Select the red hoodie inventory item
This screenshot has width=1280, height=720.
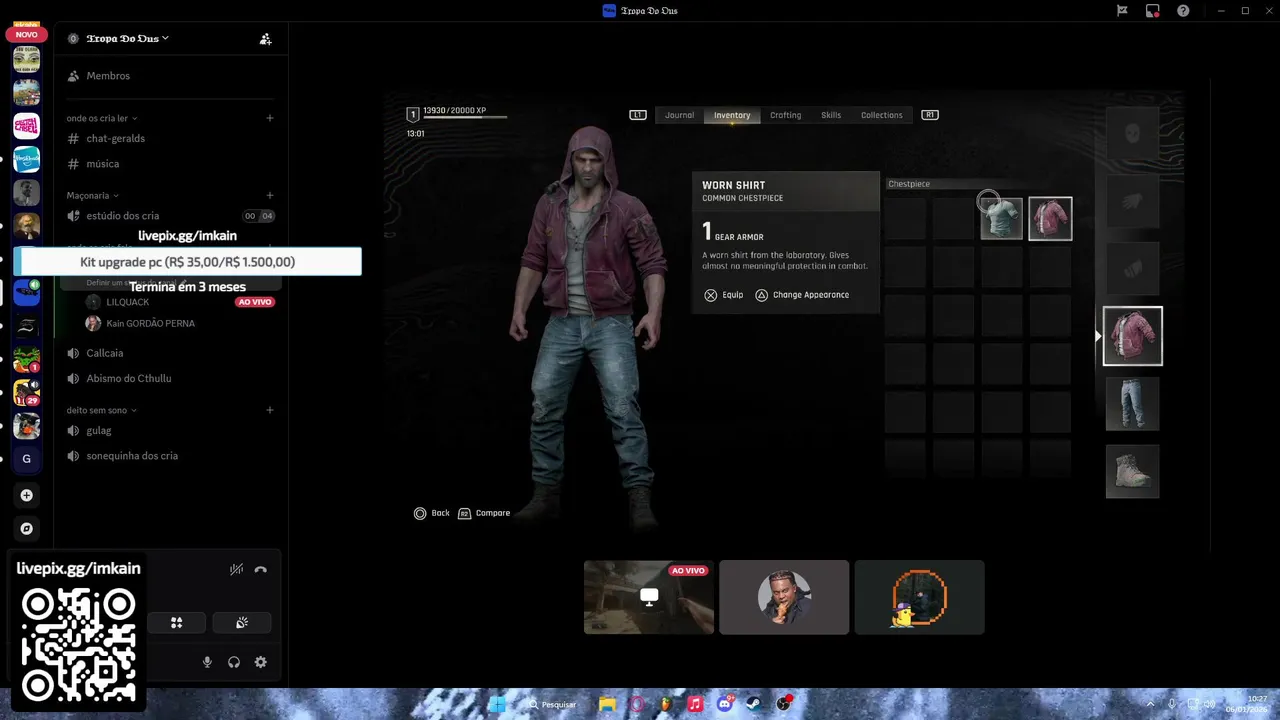click(1050, 219)
